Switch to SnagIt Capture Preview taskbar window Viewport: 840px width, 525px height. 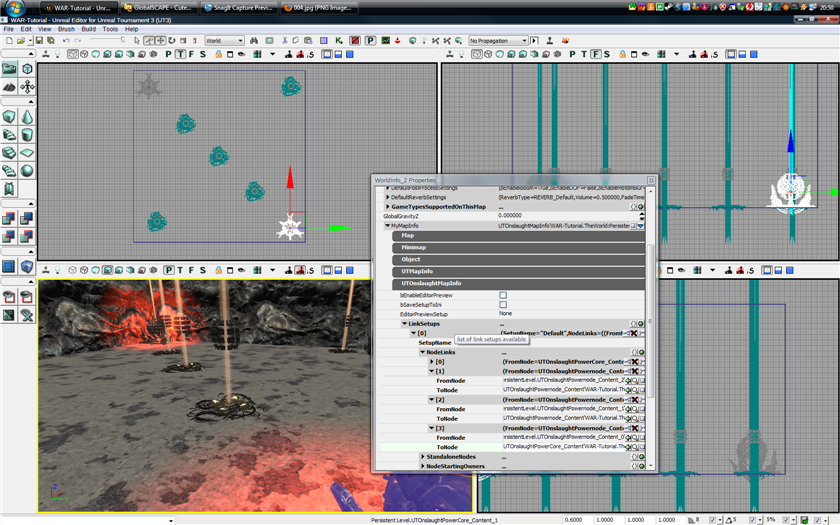point(239,8)
